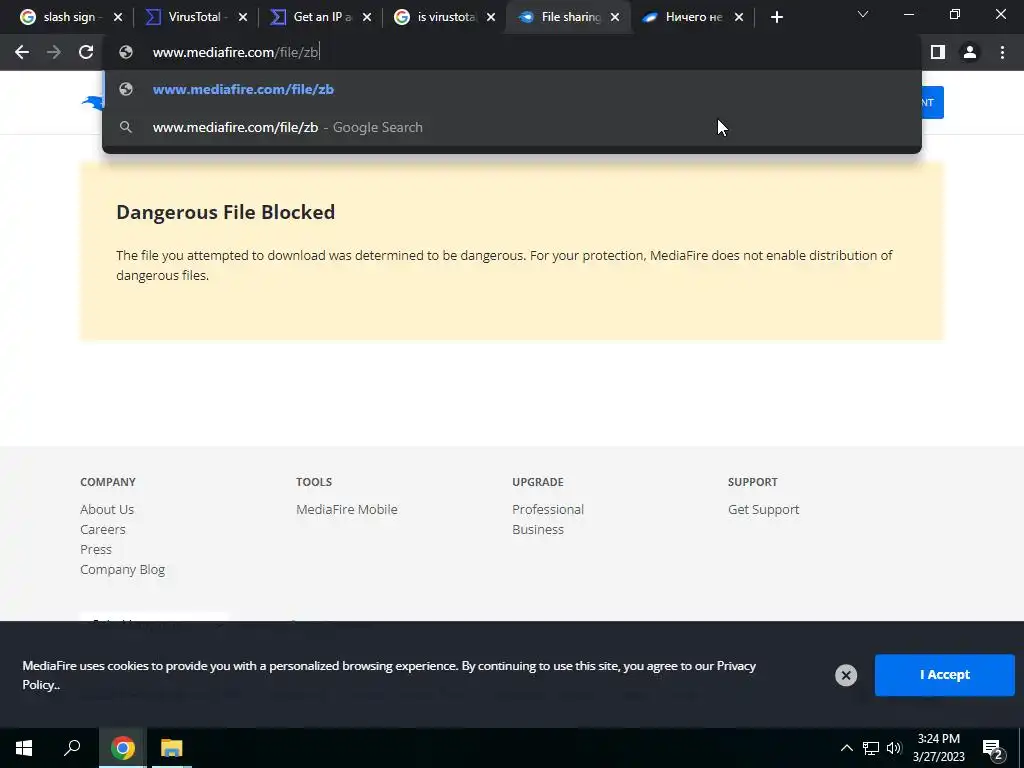This screenshot has width=1024, height=768.
Task: Open the tab search chevron
Action: point(863,14)
